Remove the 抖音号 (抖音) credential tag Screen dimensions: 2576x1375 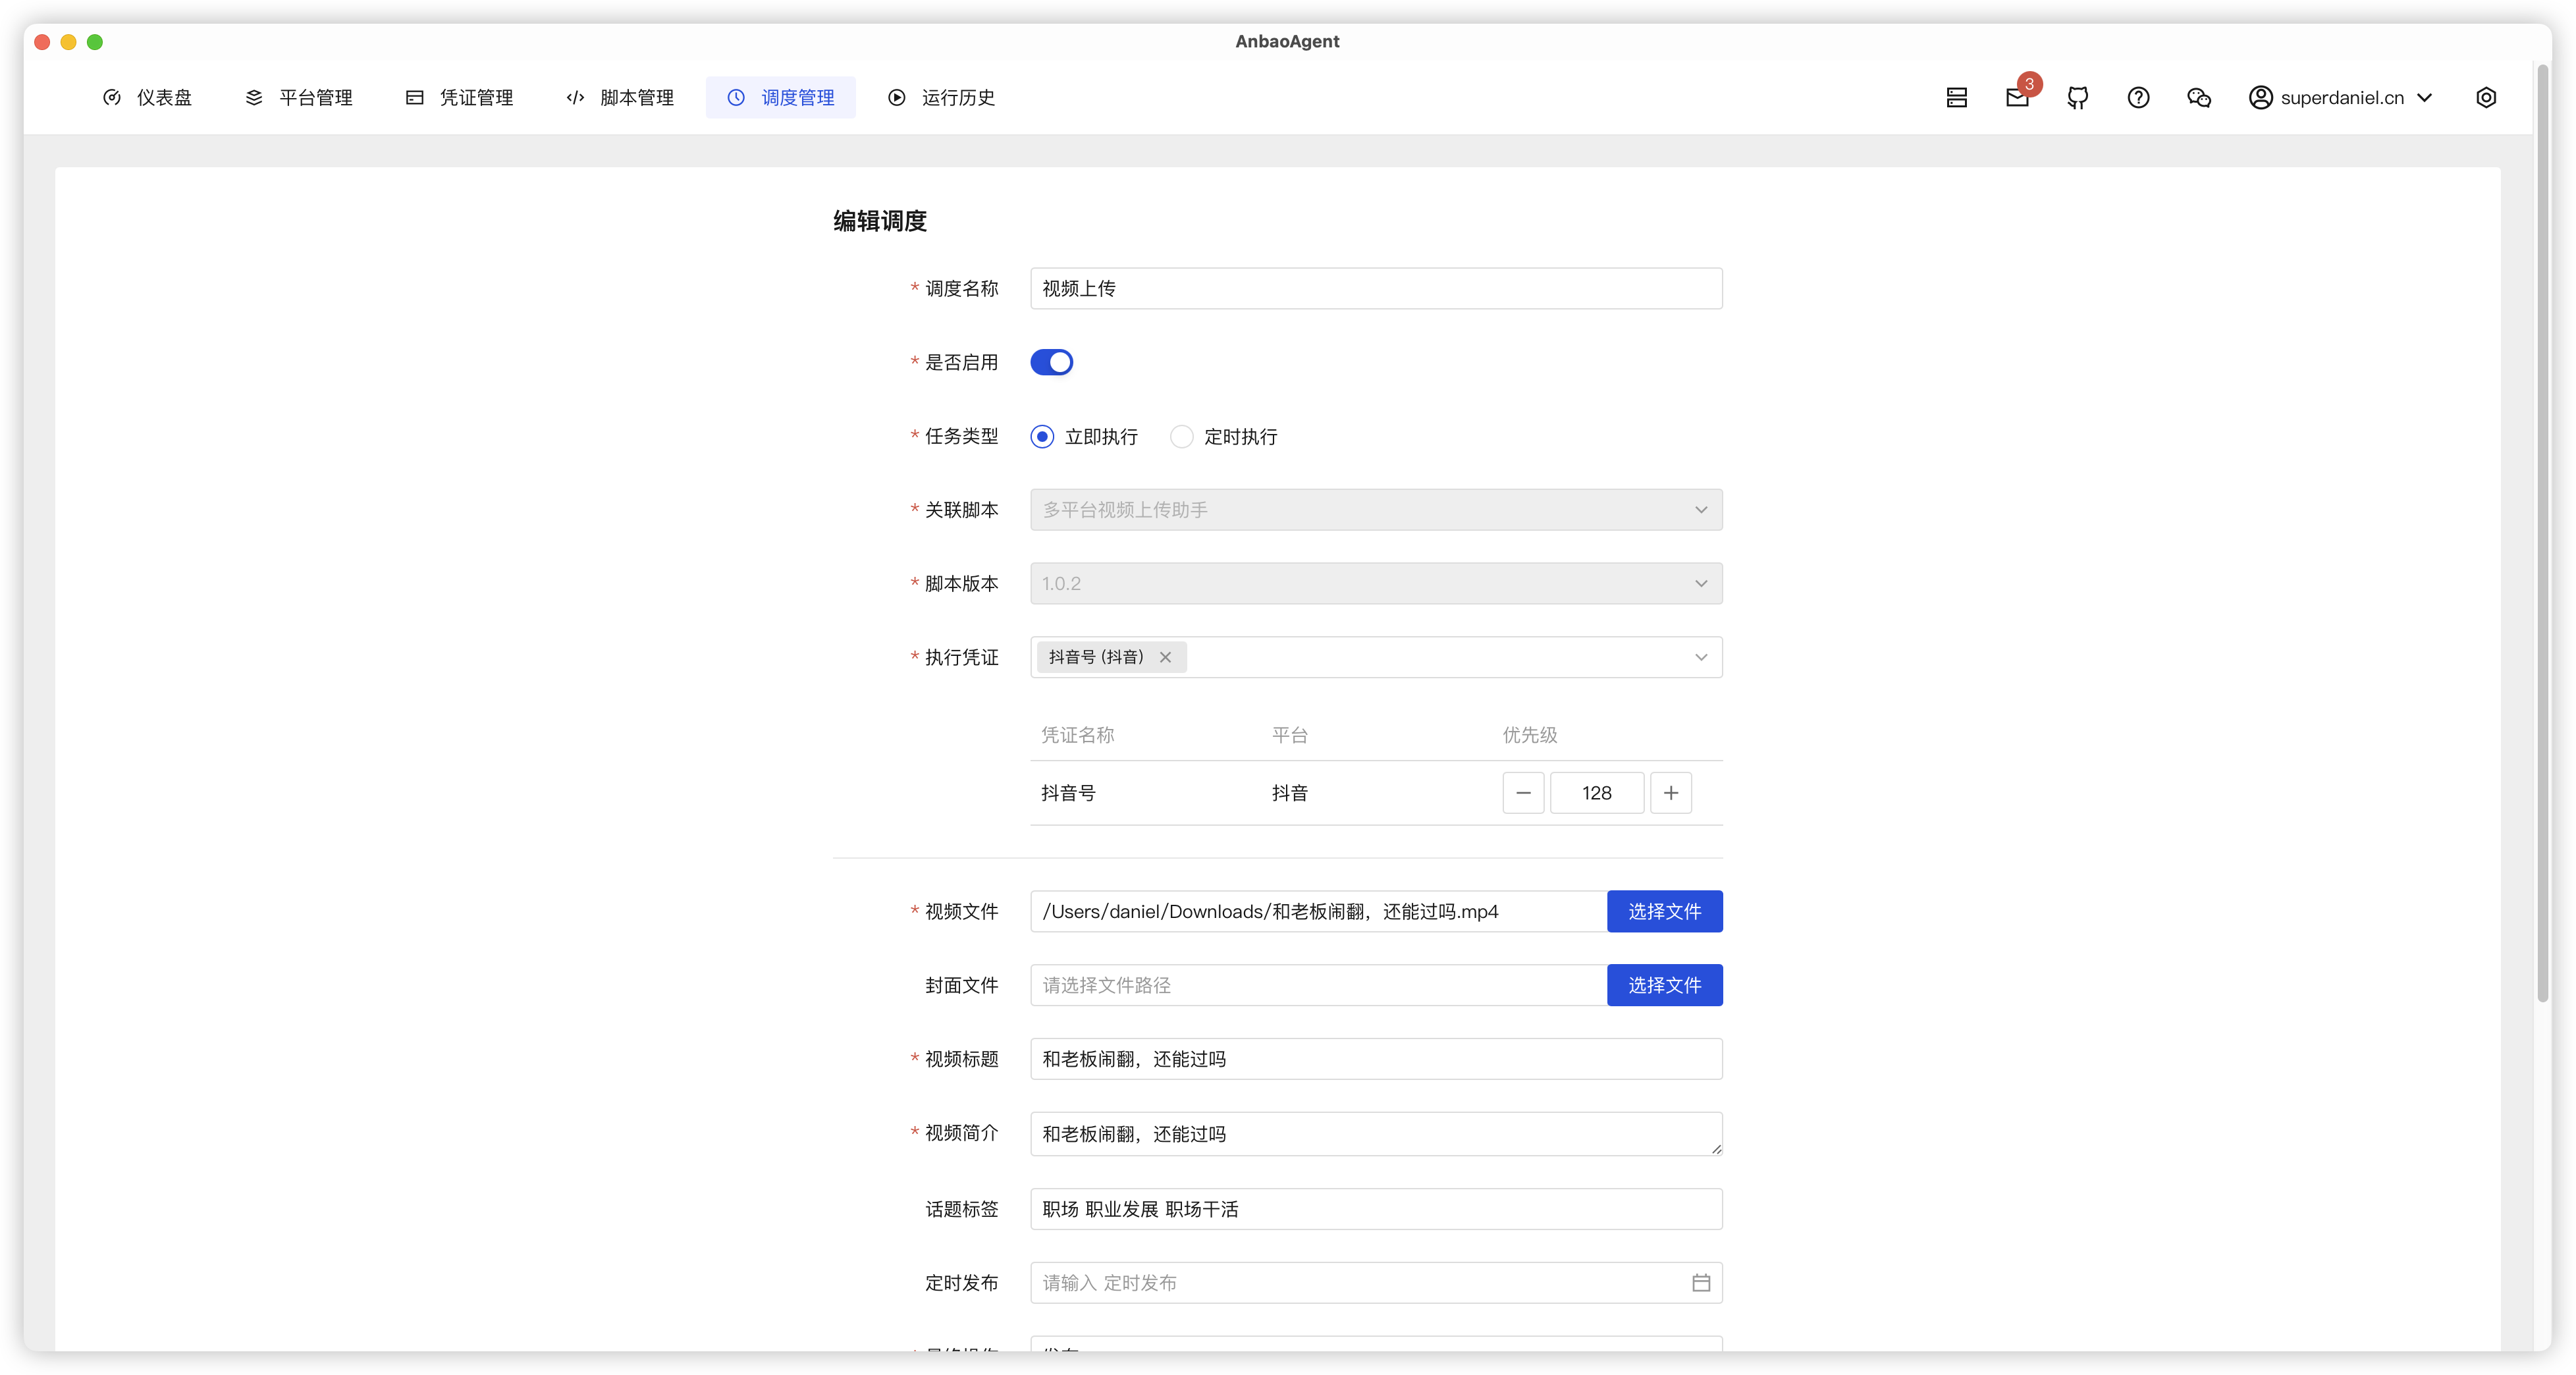click(1165, 657)
